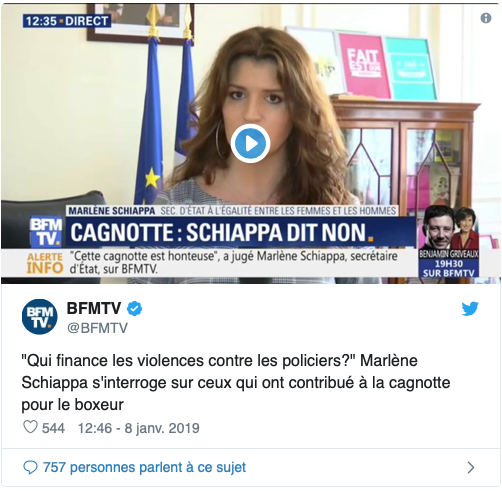Click the Twitter bird logo
This screenshot has width=502, height=491.
point(470,309)
